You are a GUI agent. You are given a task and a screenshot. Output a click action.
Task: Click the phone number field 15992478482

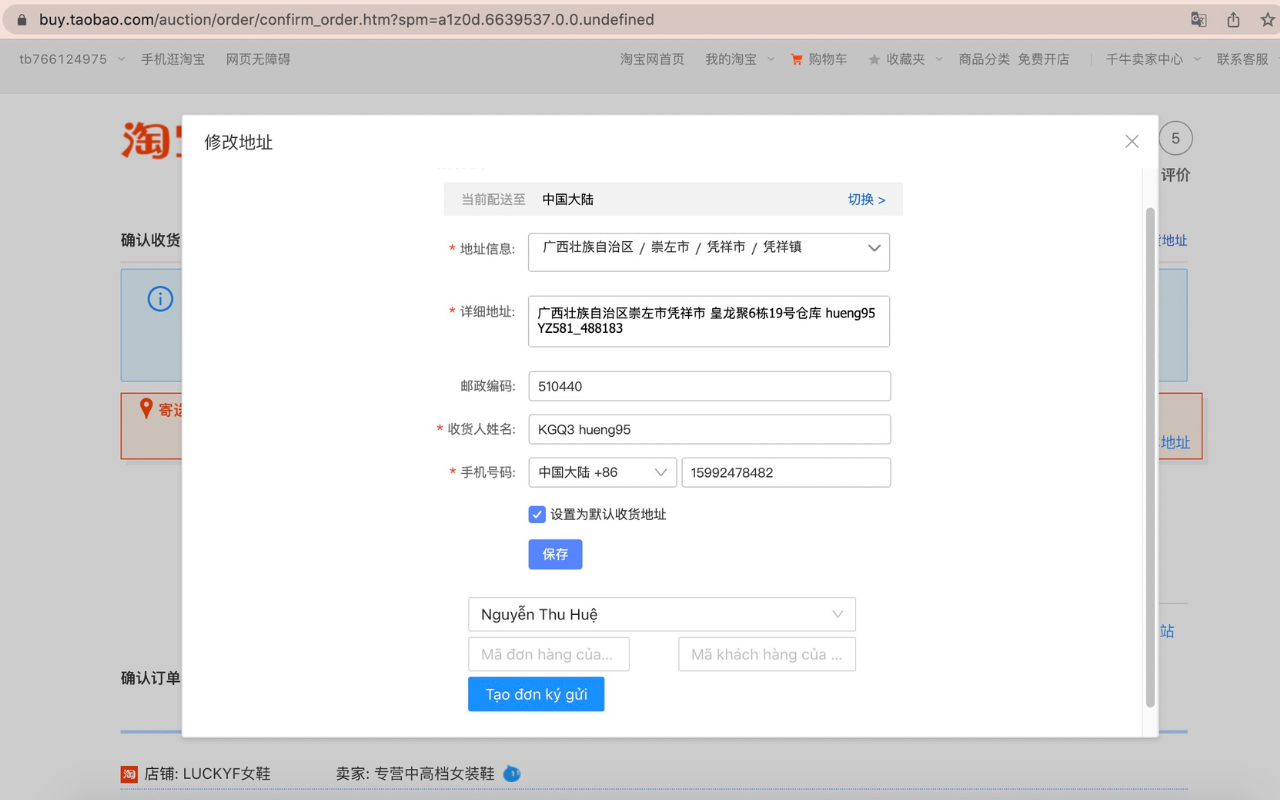[786, 473]
